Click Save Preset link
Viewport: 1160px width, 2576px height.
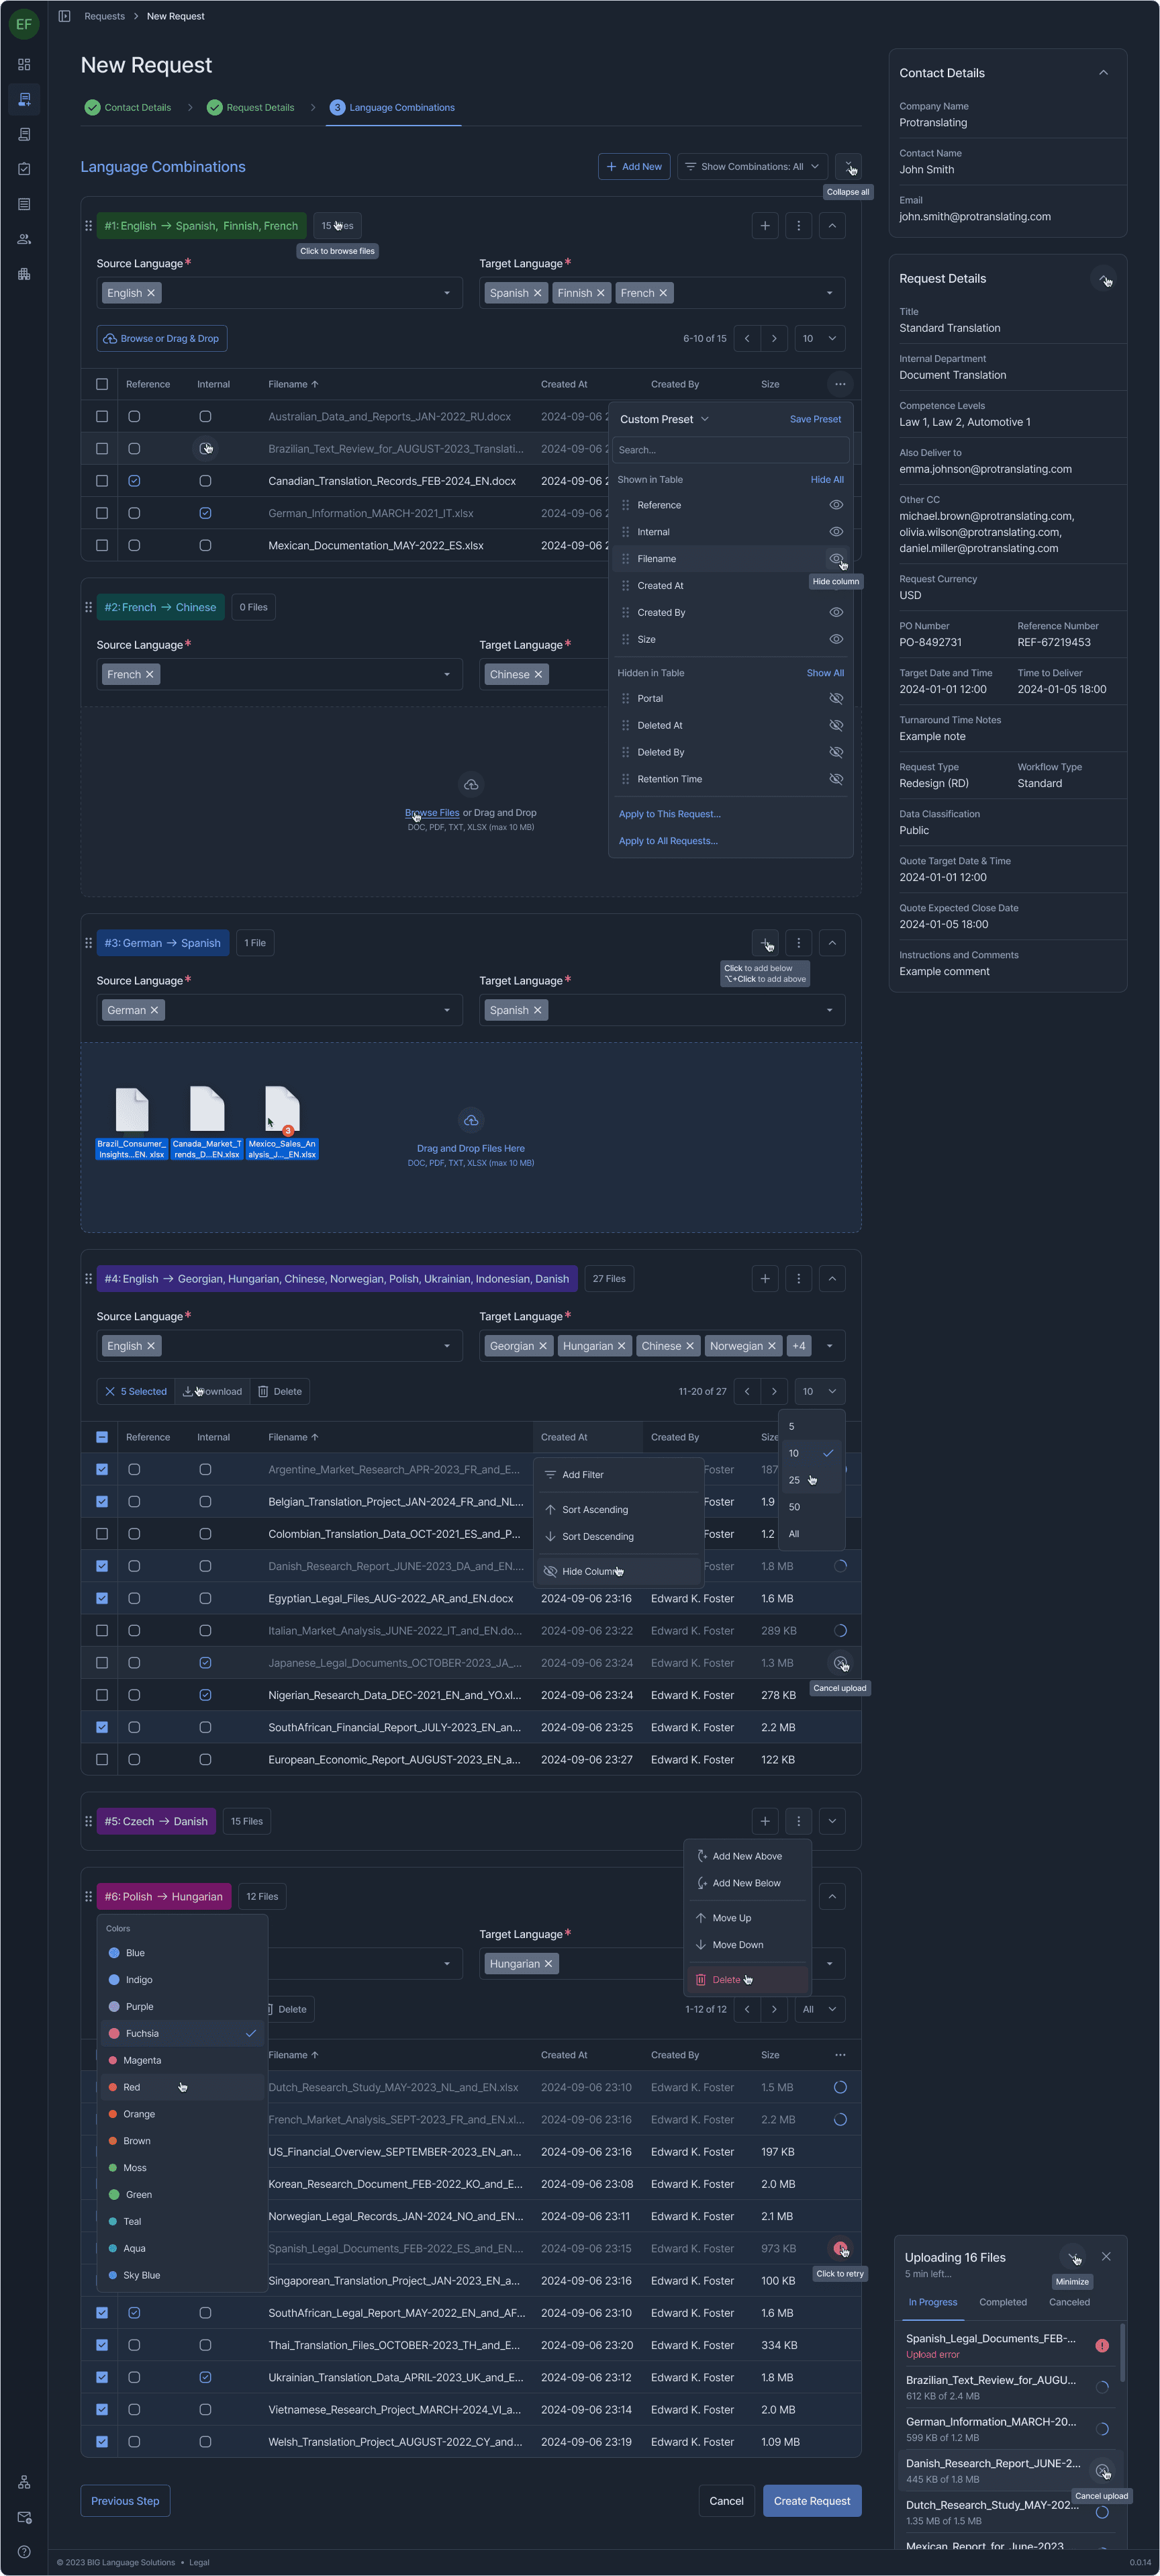[815, 419]
